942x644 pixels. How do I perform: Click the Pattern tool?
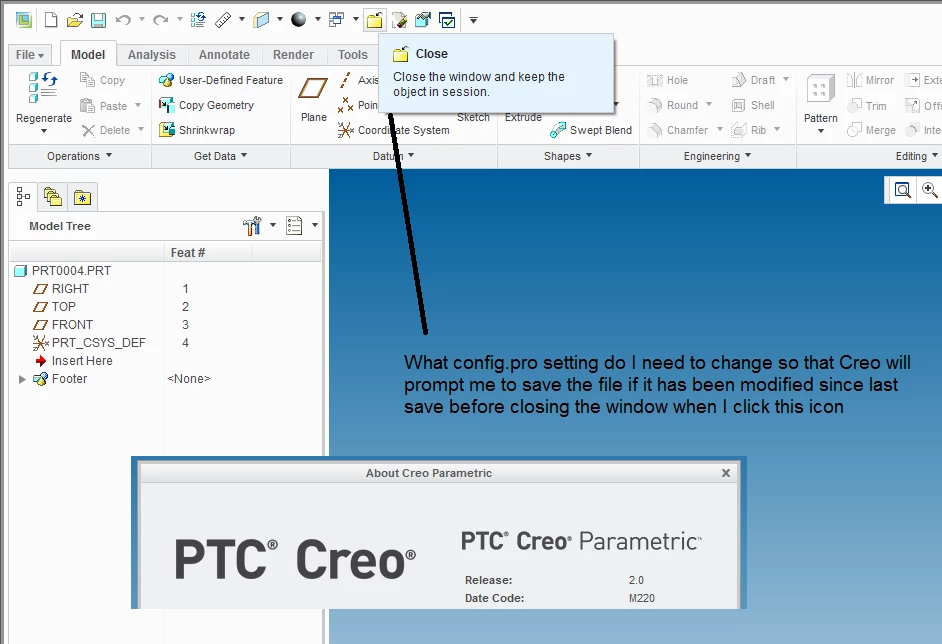pos(821,102)
